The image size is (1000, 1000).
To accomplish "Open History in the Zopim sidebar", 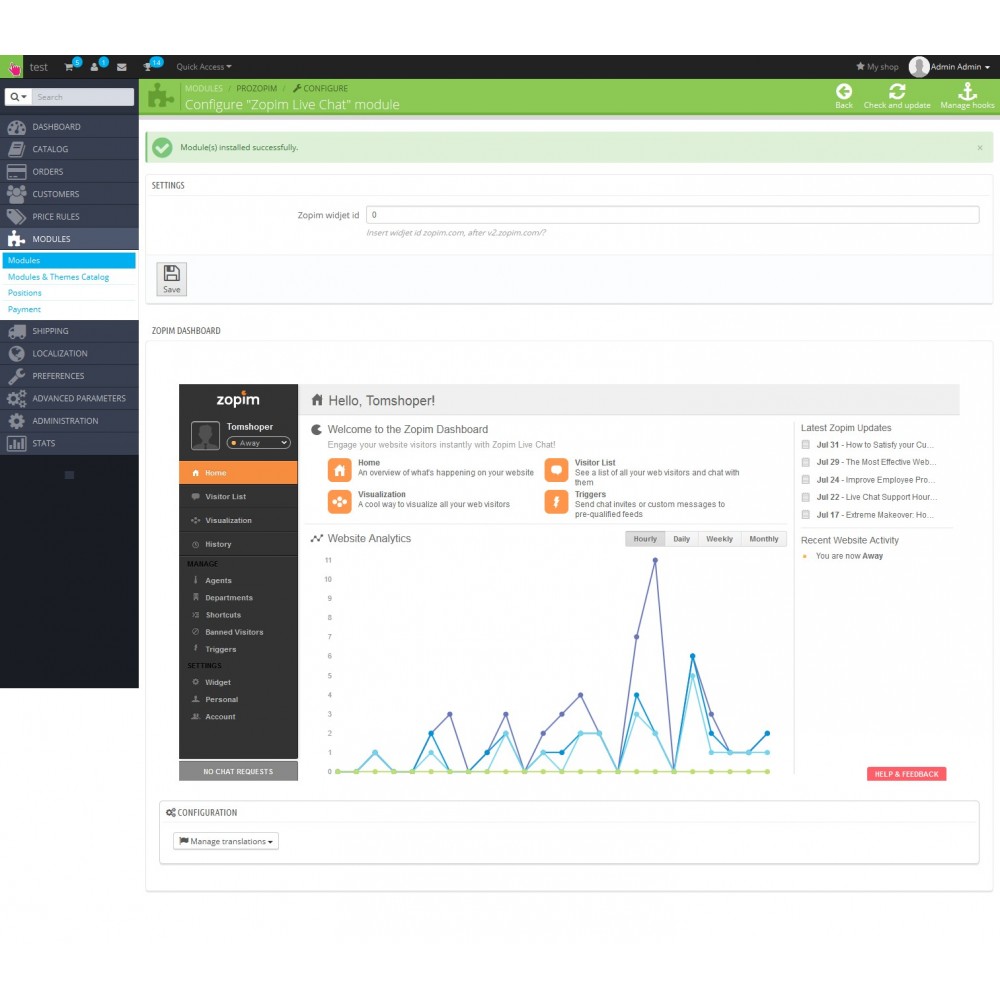I will (238, 544).
